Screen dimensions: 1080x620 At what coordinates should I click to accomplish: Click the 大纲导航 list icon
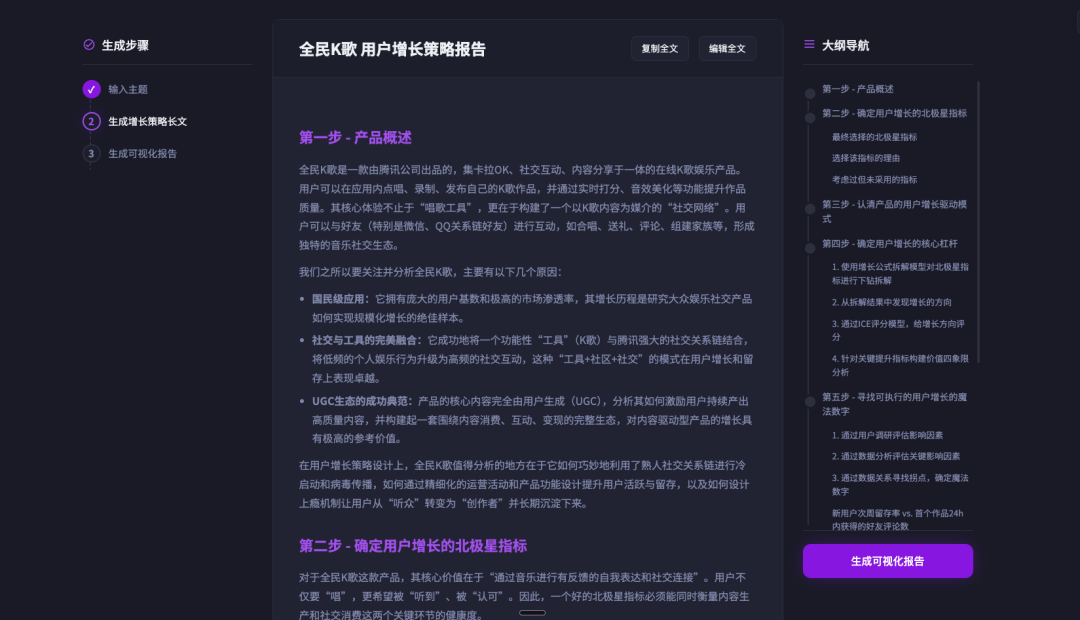click(809, 45)
